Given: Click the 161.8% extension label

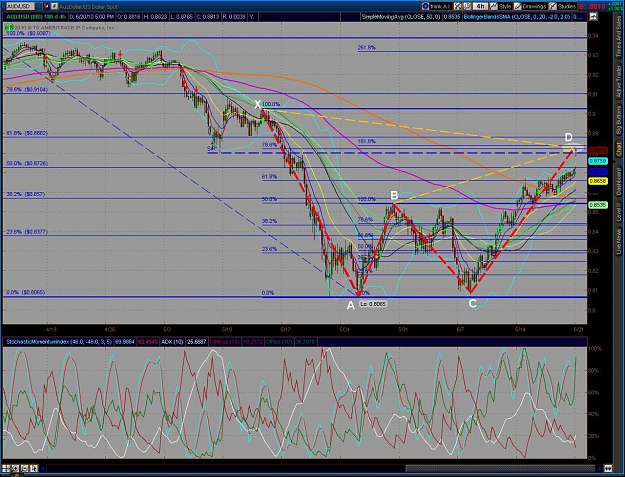Looking at the screenshot, I should pyautogui.click(x=366, y=141).
